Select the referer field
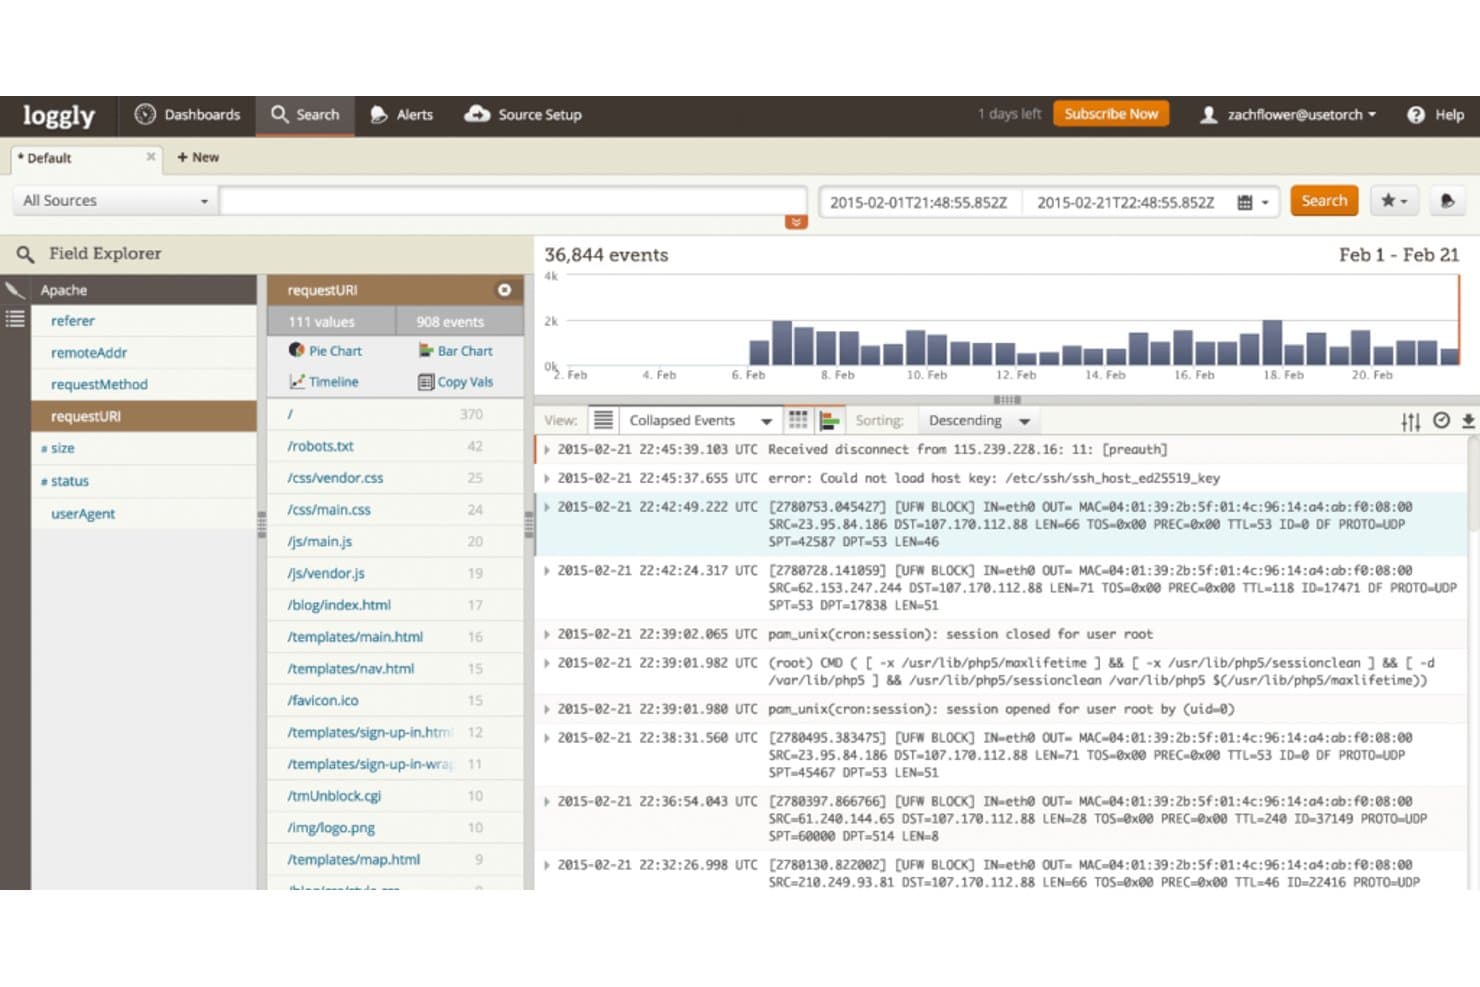1480x987 pixels. click(x=73, y=321)
